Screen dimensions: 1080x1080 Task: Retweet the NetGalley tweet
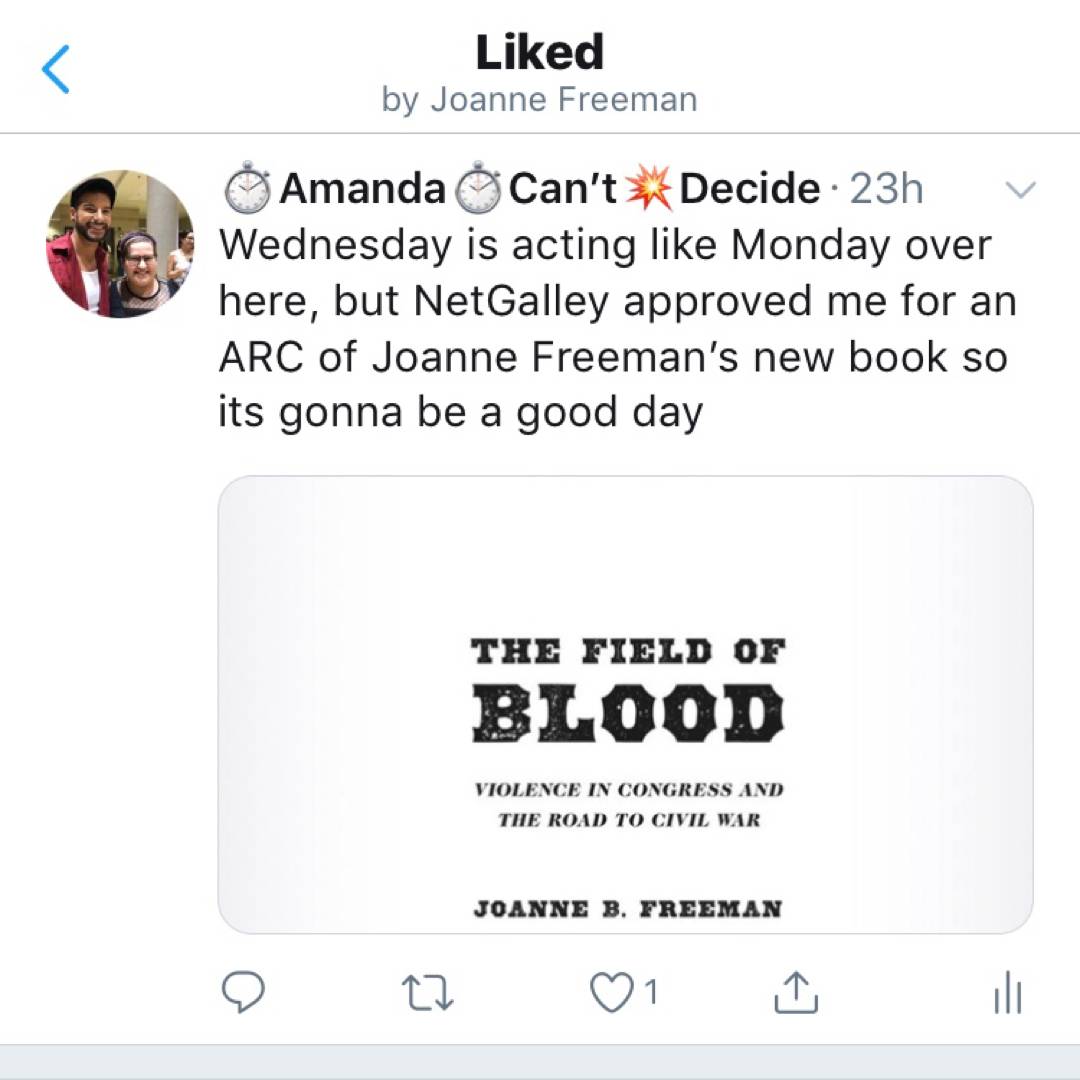coord(427,992)
